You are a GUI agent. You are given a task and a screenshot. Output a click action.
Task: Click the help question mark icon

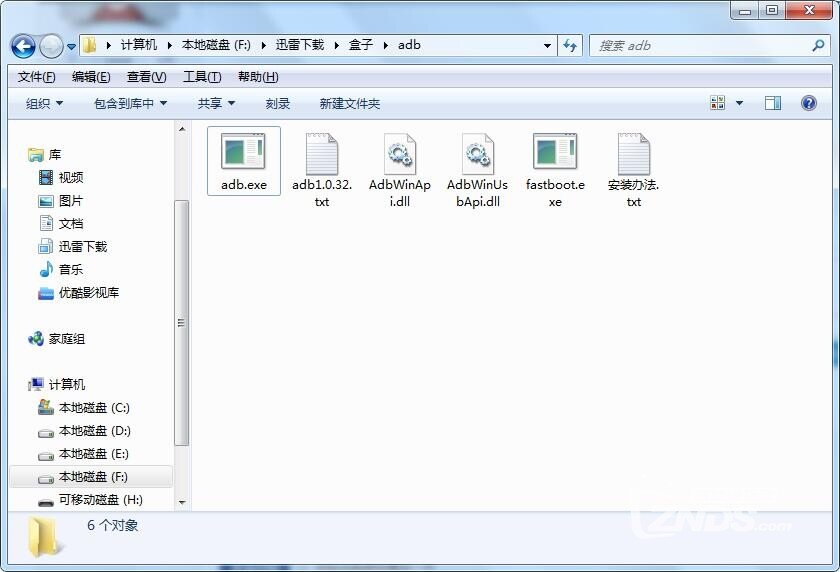(x=809, y=103)
